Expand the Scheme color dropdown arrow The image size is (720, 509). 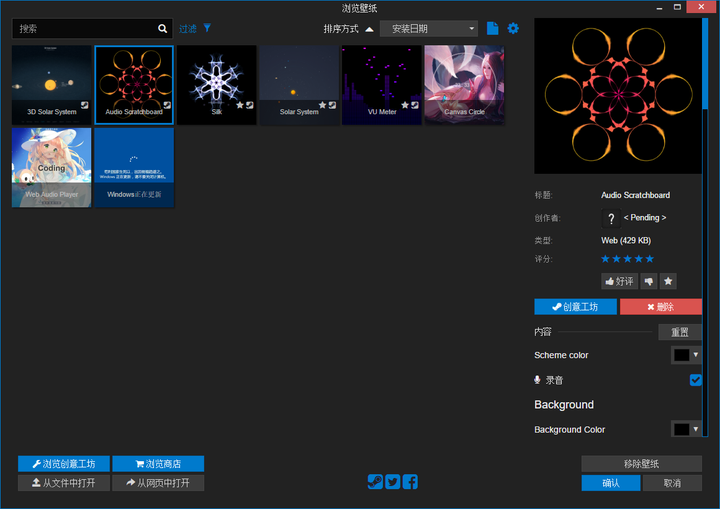pyautogui.click(x=696, y=355)
